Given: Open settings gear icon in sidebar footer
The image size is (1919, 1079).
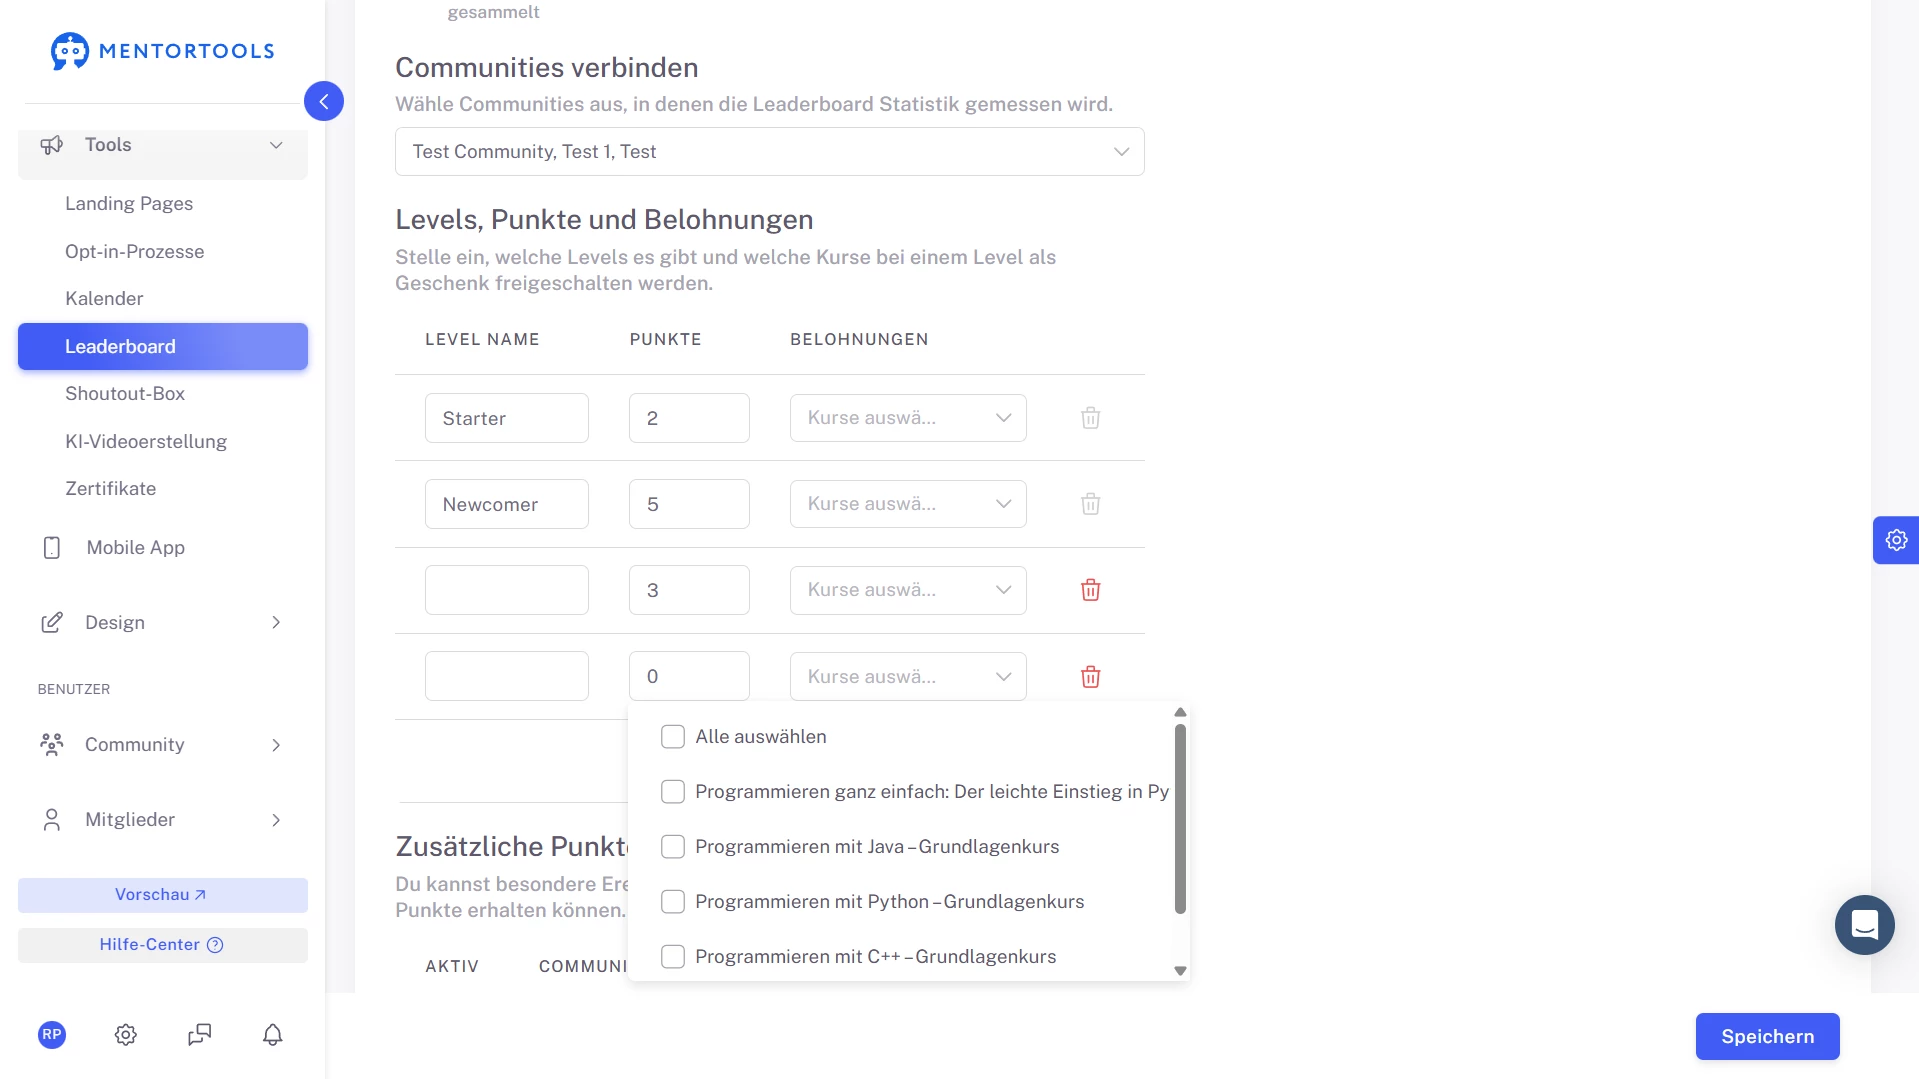Looking at the screenshot, I should (x=125, y=1035).
